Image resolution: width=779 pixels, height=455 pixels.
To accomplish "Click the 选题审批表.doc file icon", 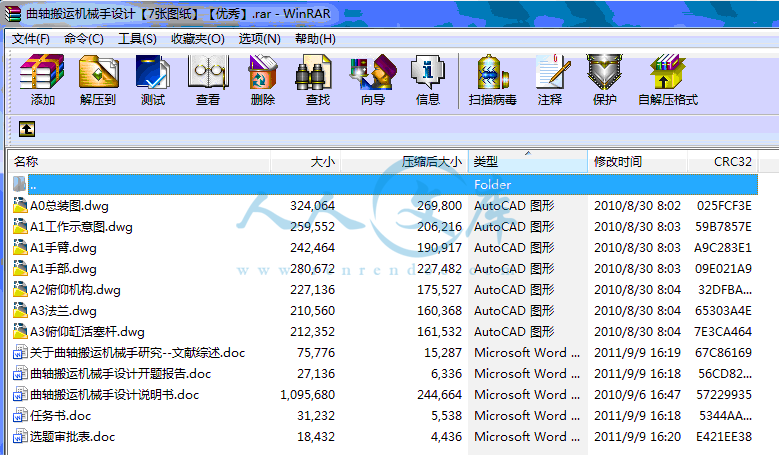I will 20,436.
